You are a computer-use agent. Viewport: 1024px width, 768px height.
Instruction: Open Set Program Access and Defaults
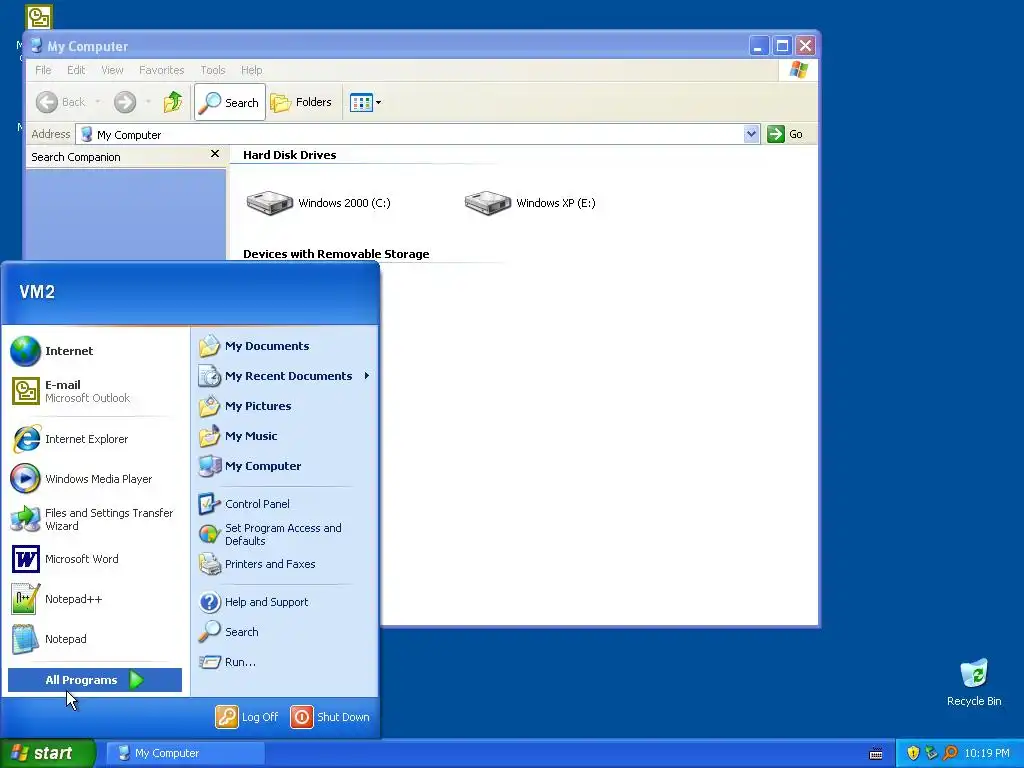(285, 534)
